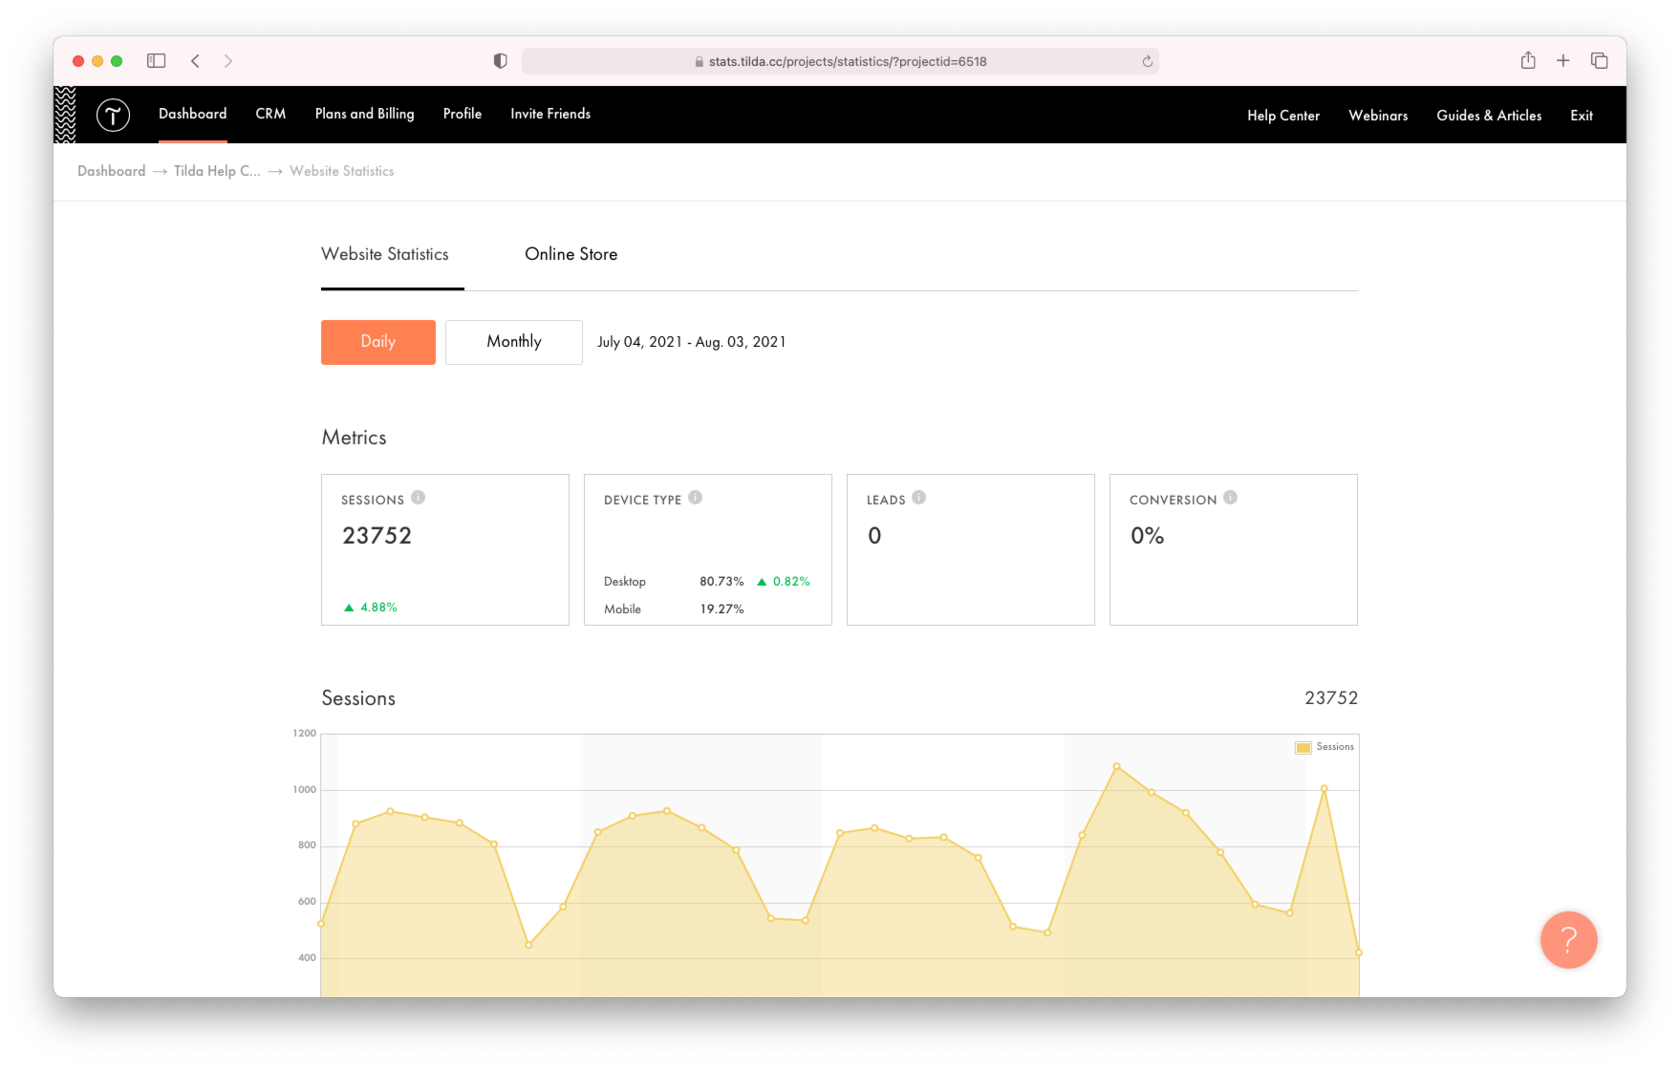Screen dimensions: 1680x1068
Task: Switch to the Online Store tab
Action: point(571,255)
